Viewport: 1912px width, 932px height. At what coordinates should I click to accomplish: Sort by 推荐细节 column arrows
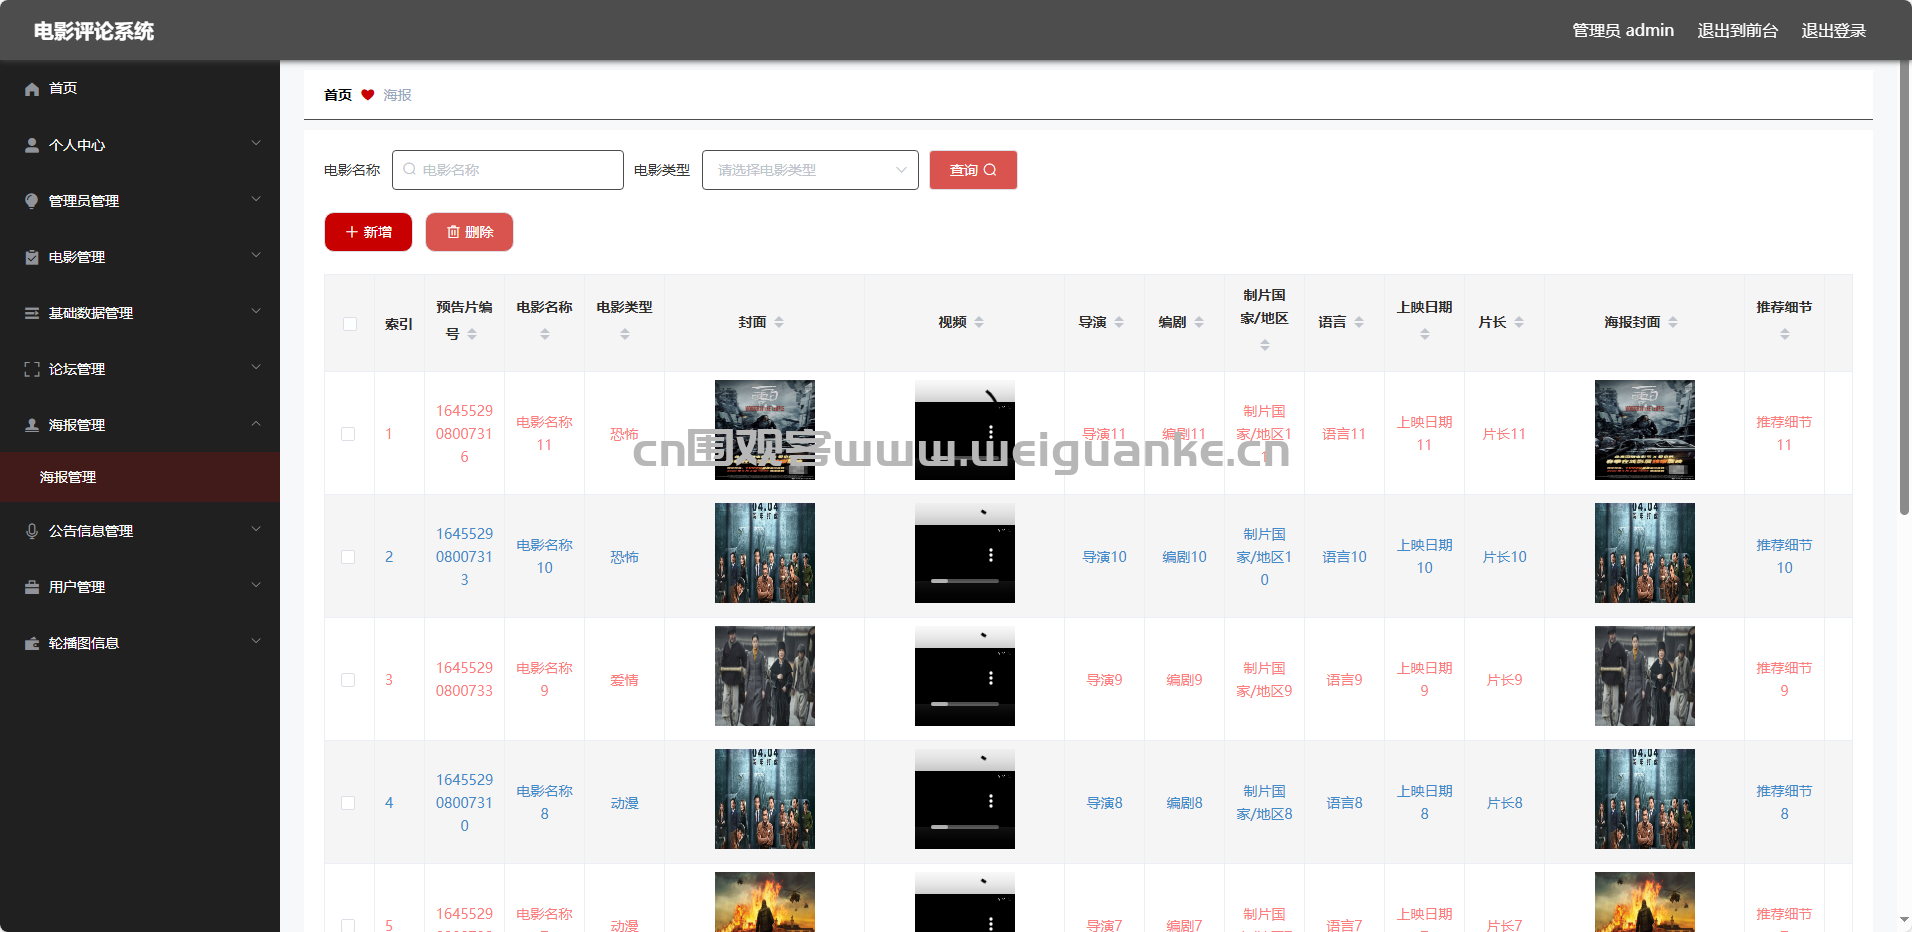(x=1785, y=334)
